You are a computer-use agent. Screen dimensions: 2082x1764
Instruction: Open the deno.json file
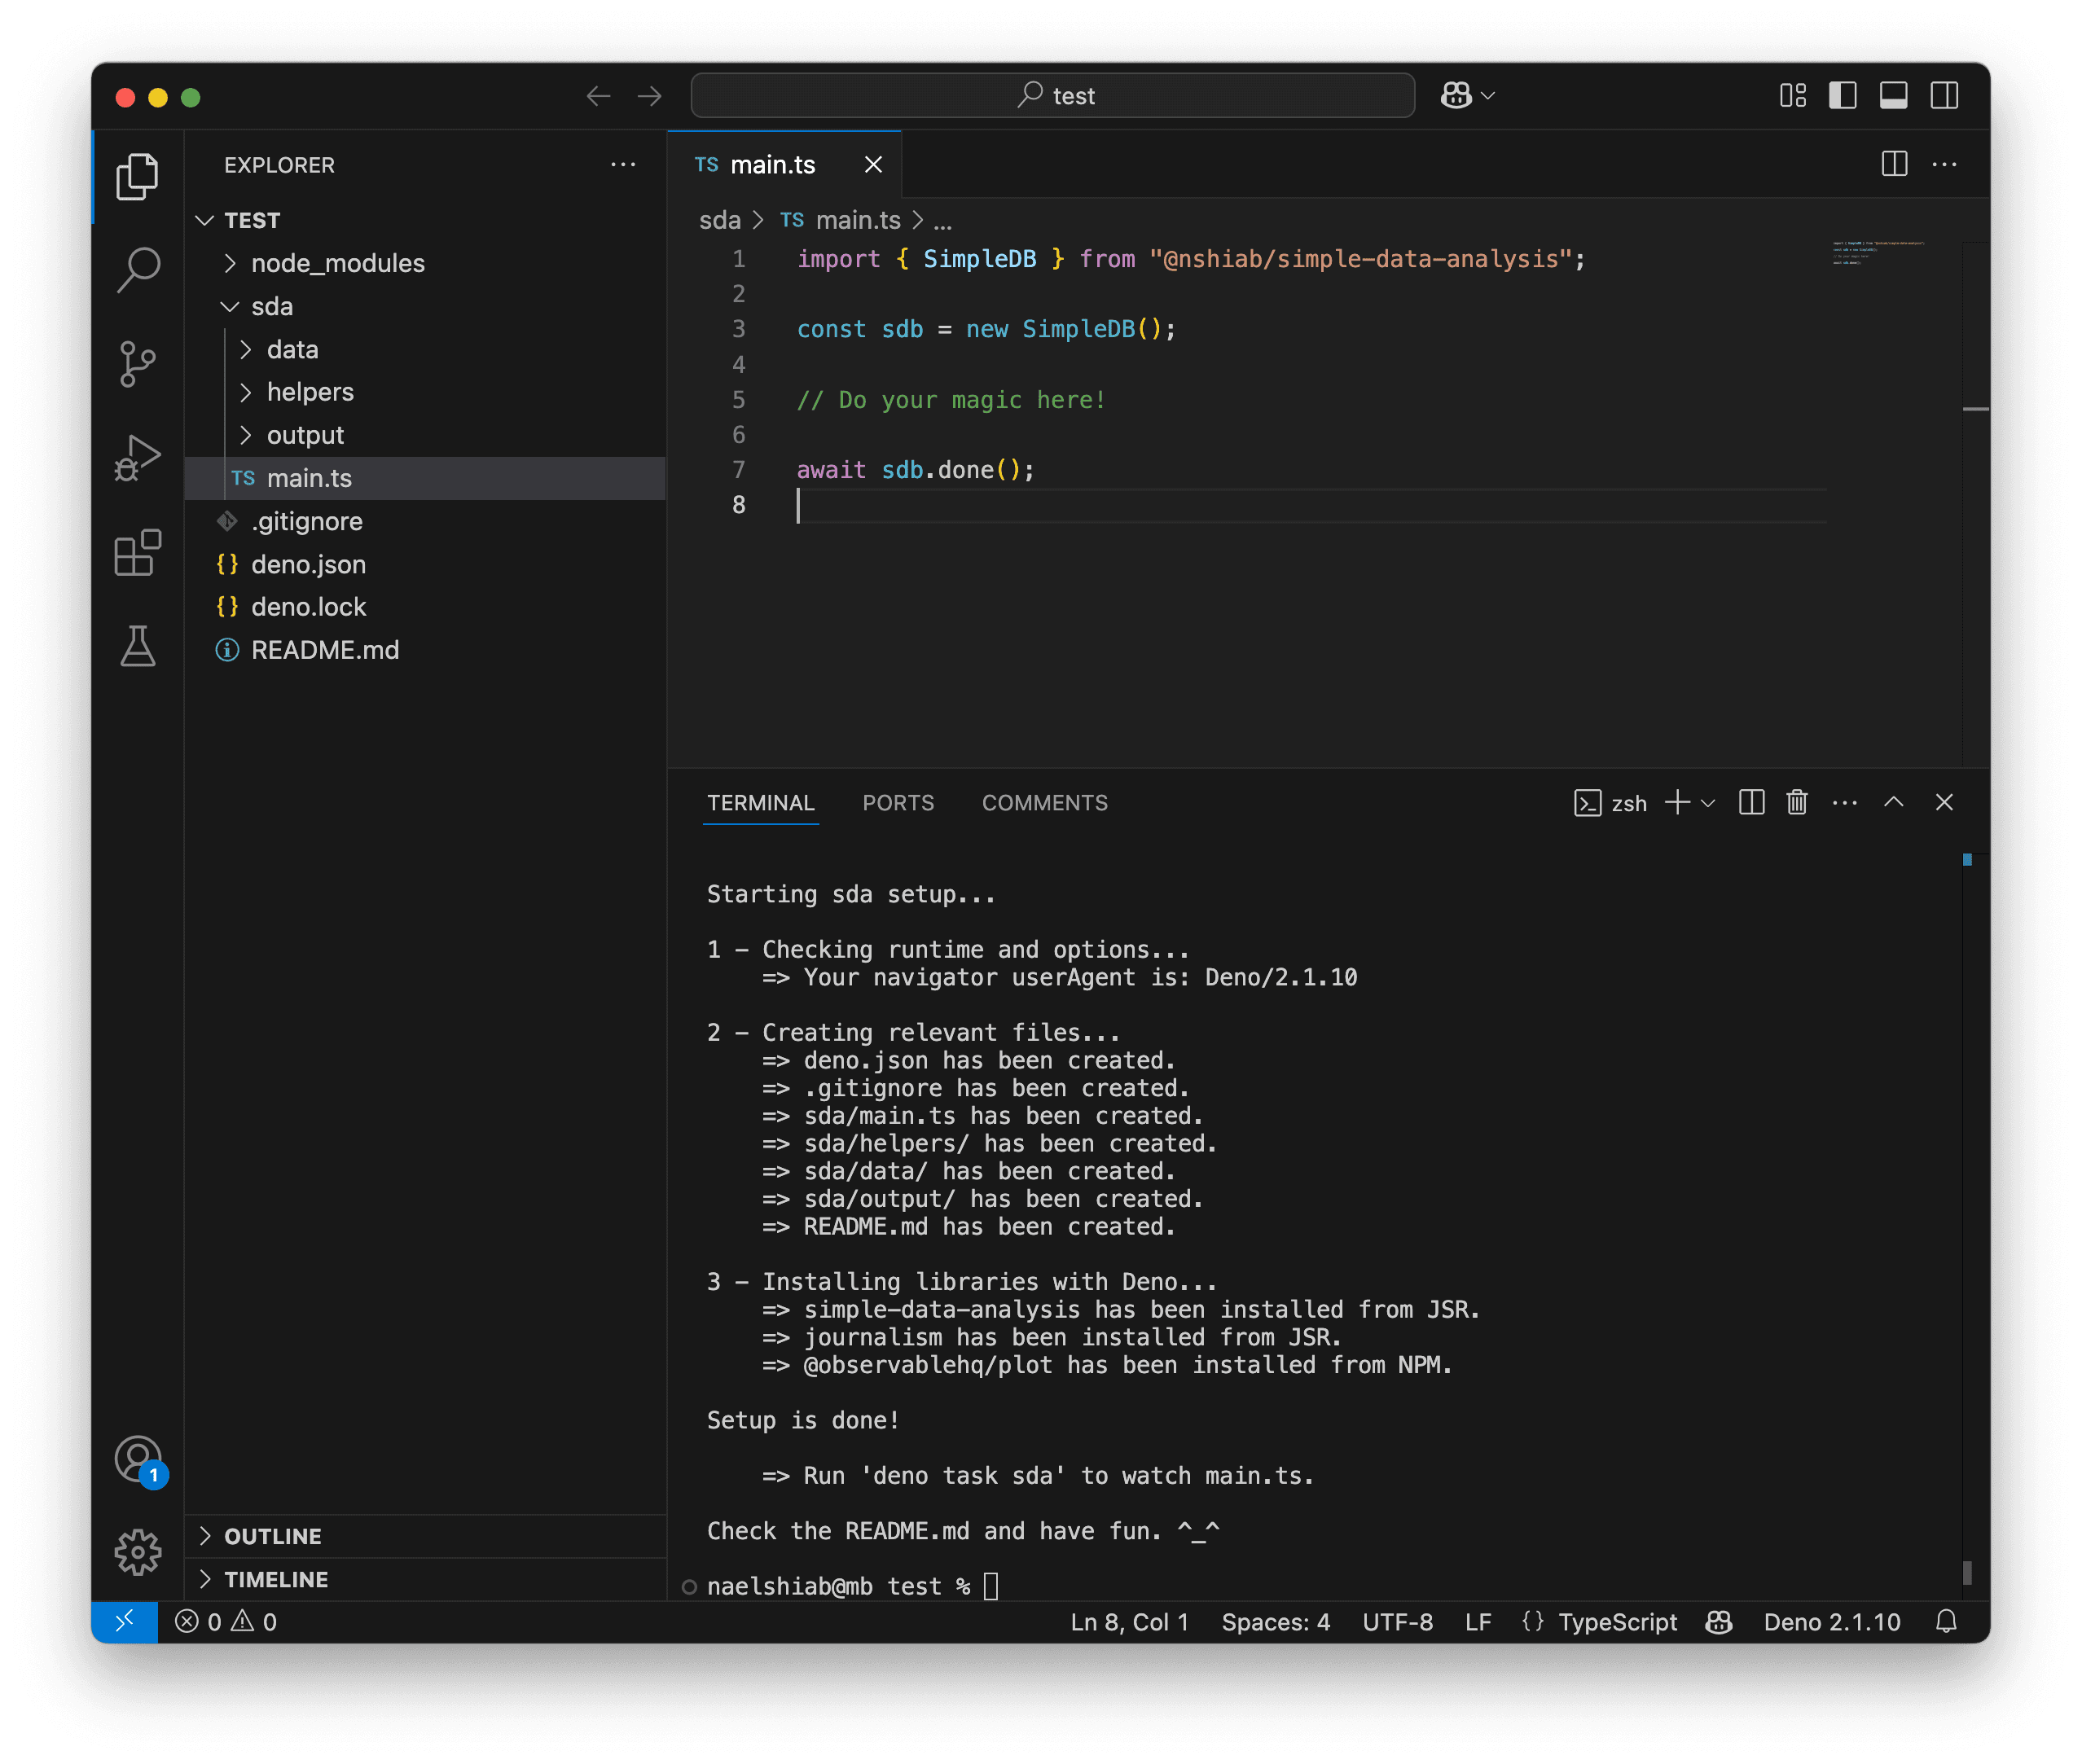click(426, 564)
